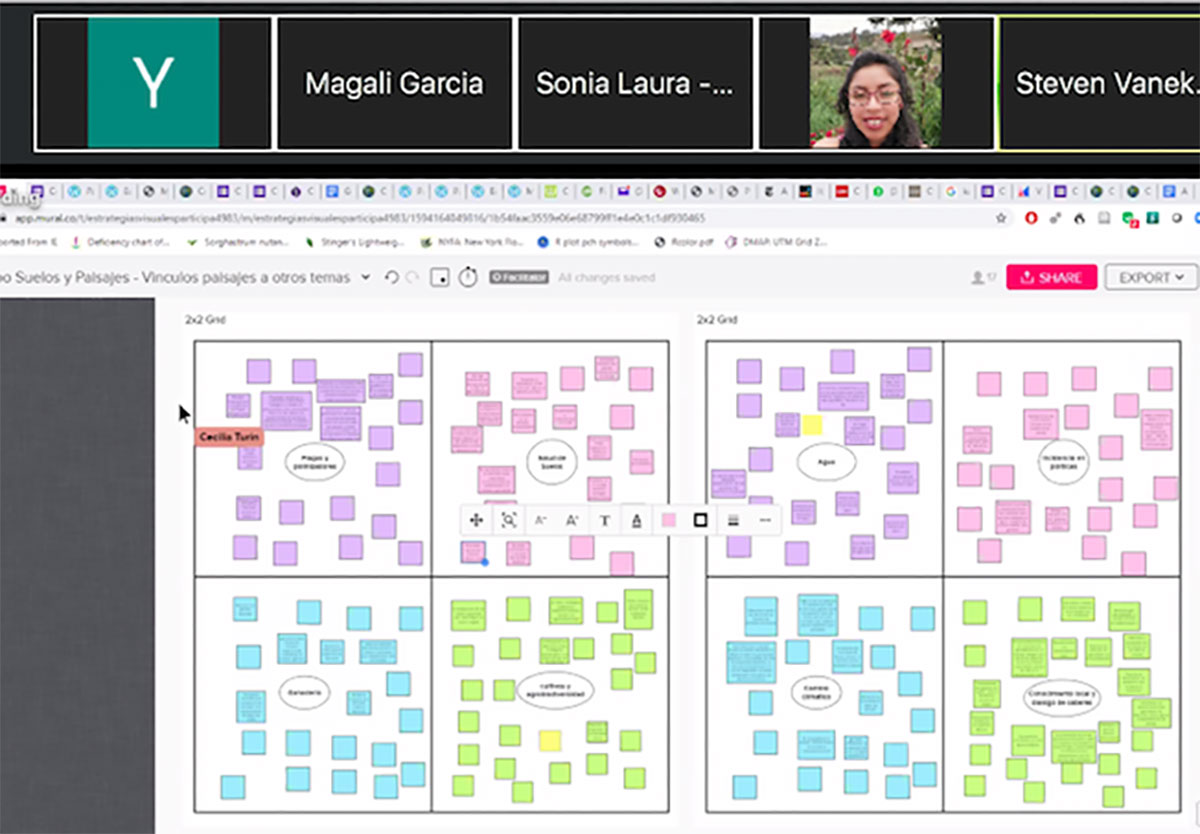1200x834 pixels.
Task: Click the SHARE button
Action: pyautogui.click(x=1051, y=278)
